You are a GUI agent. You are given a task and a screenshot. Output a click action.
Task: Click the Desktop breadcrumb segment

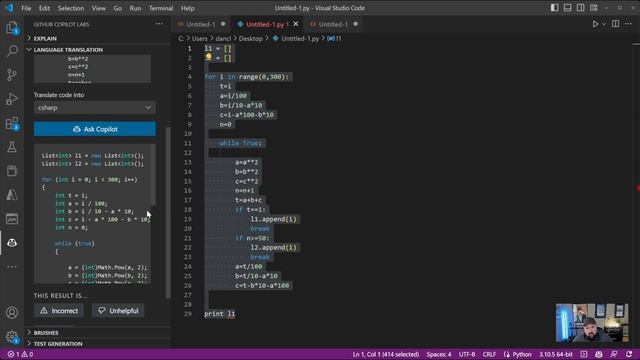tap(251, 38)
